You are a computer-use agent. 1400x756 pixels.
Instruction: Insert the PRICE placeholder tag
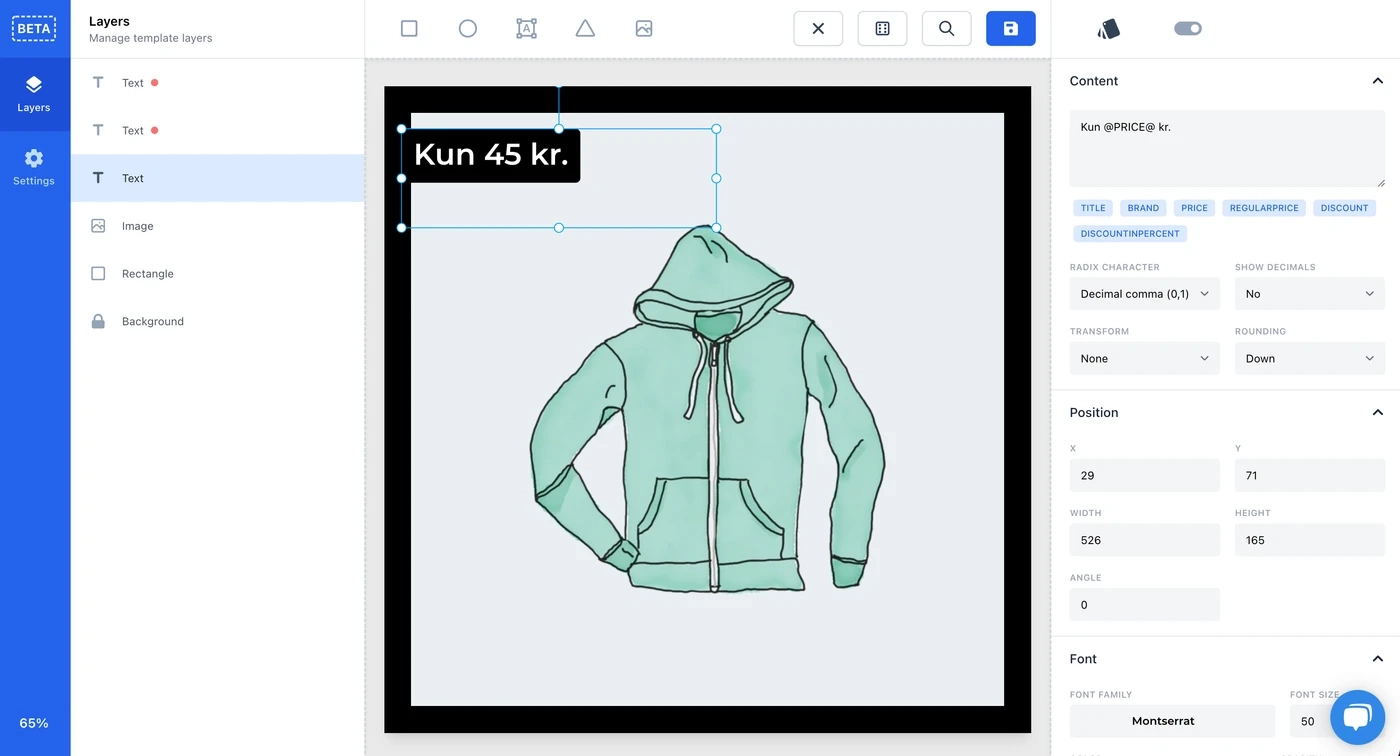pyautogui.click(x=1194, y=208)
